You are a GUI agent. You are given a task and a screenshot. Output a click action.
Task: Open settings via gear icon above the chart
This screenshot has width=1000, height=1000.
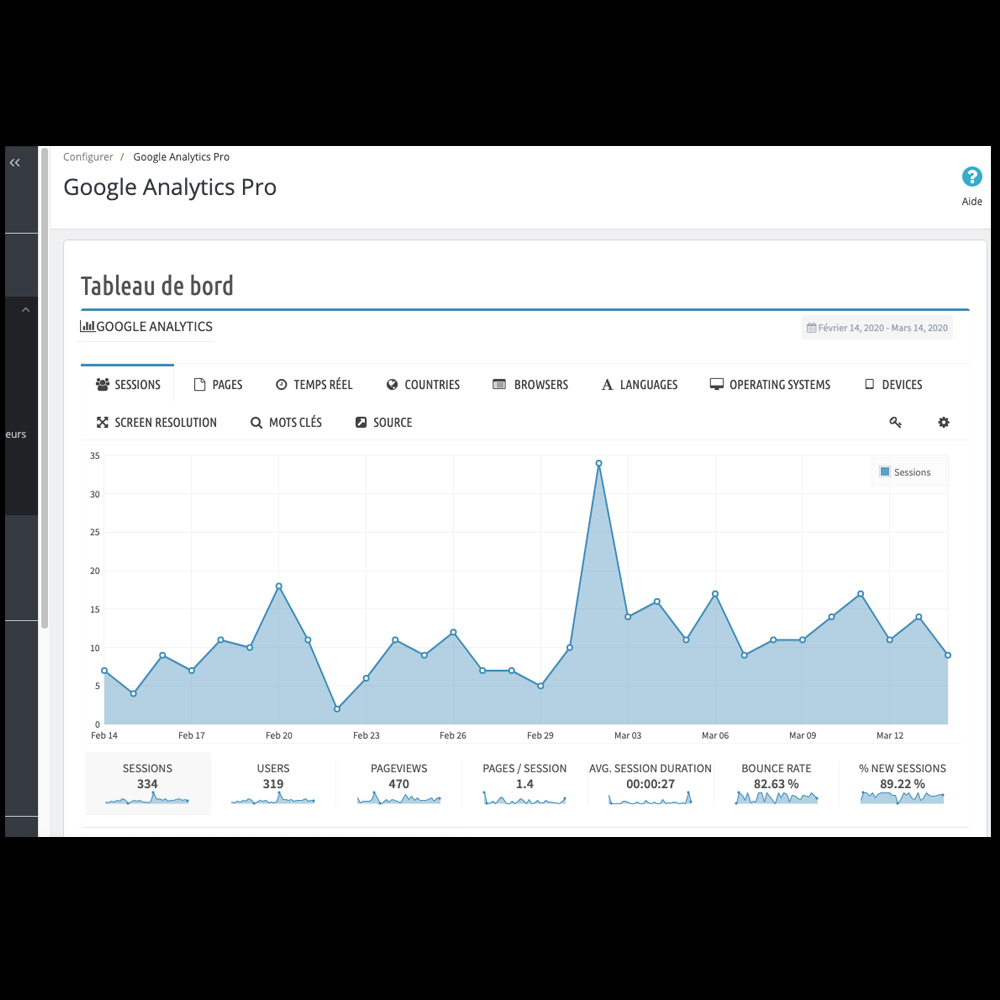(943, 422)
